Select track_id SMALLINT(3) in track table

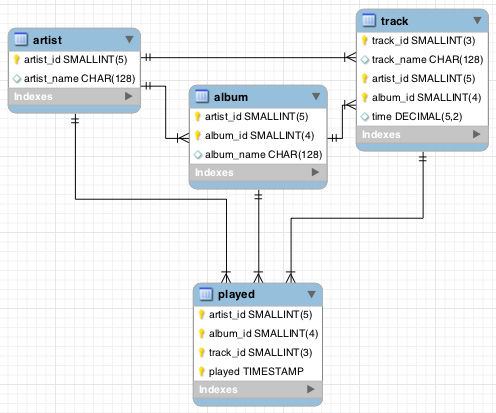(x=424, y=40)
